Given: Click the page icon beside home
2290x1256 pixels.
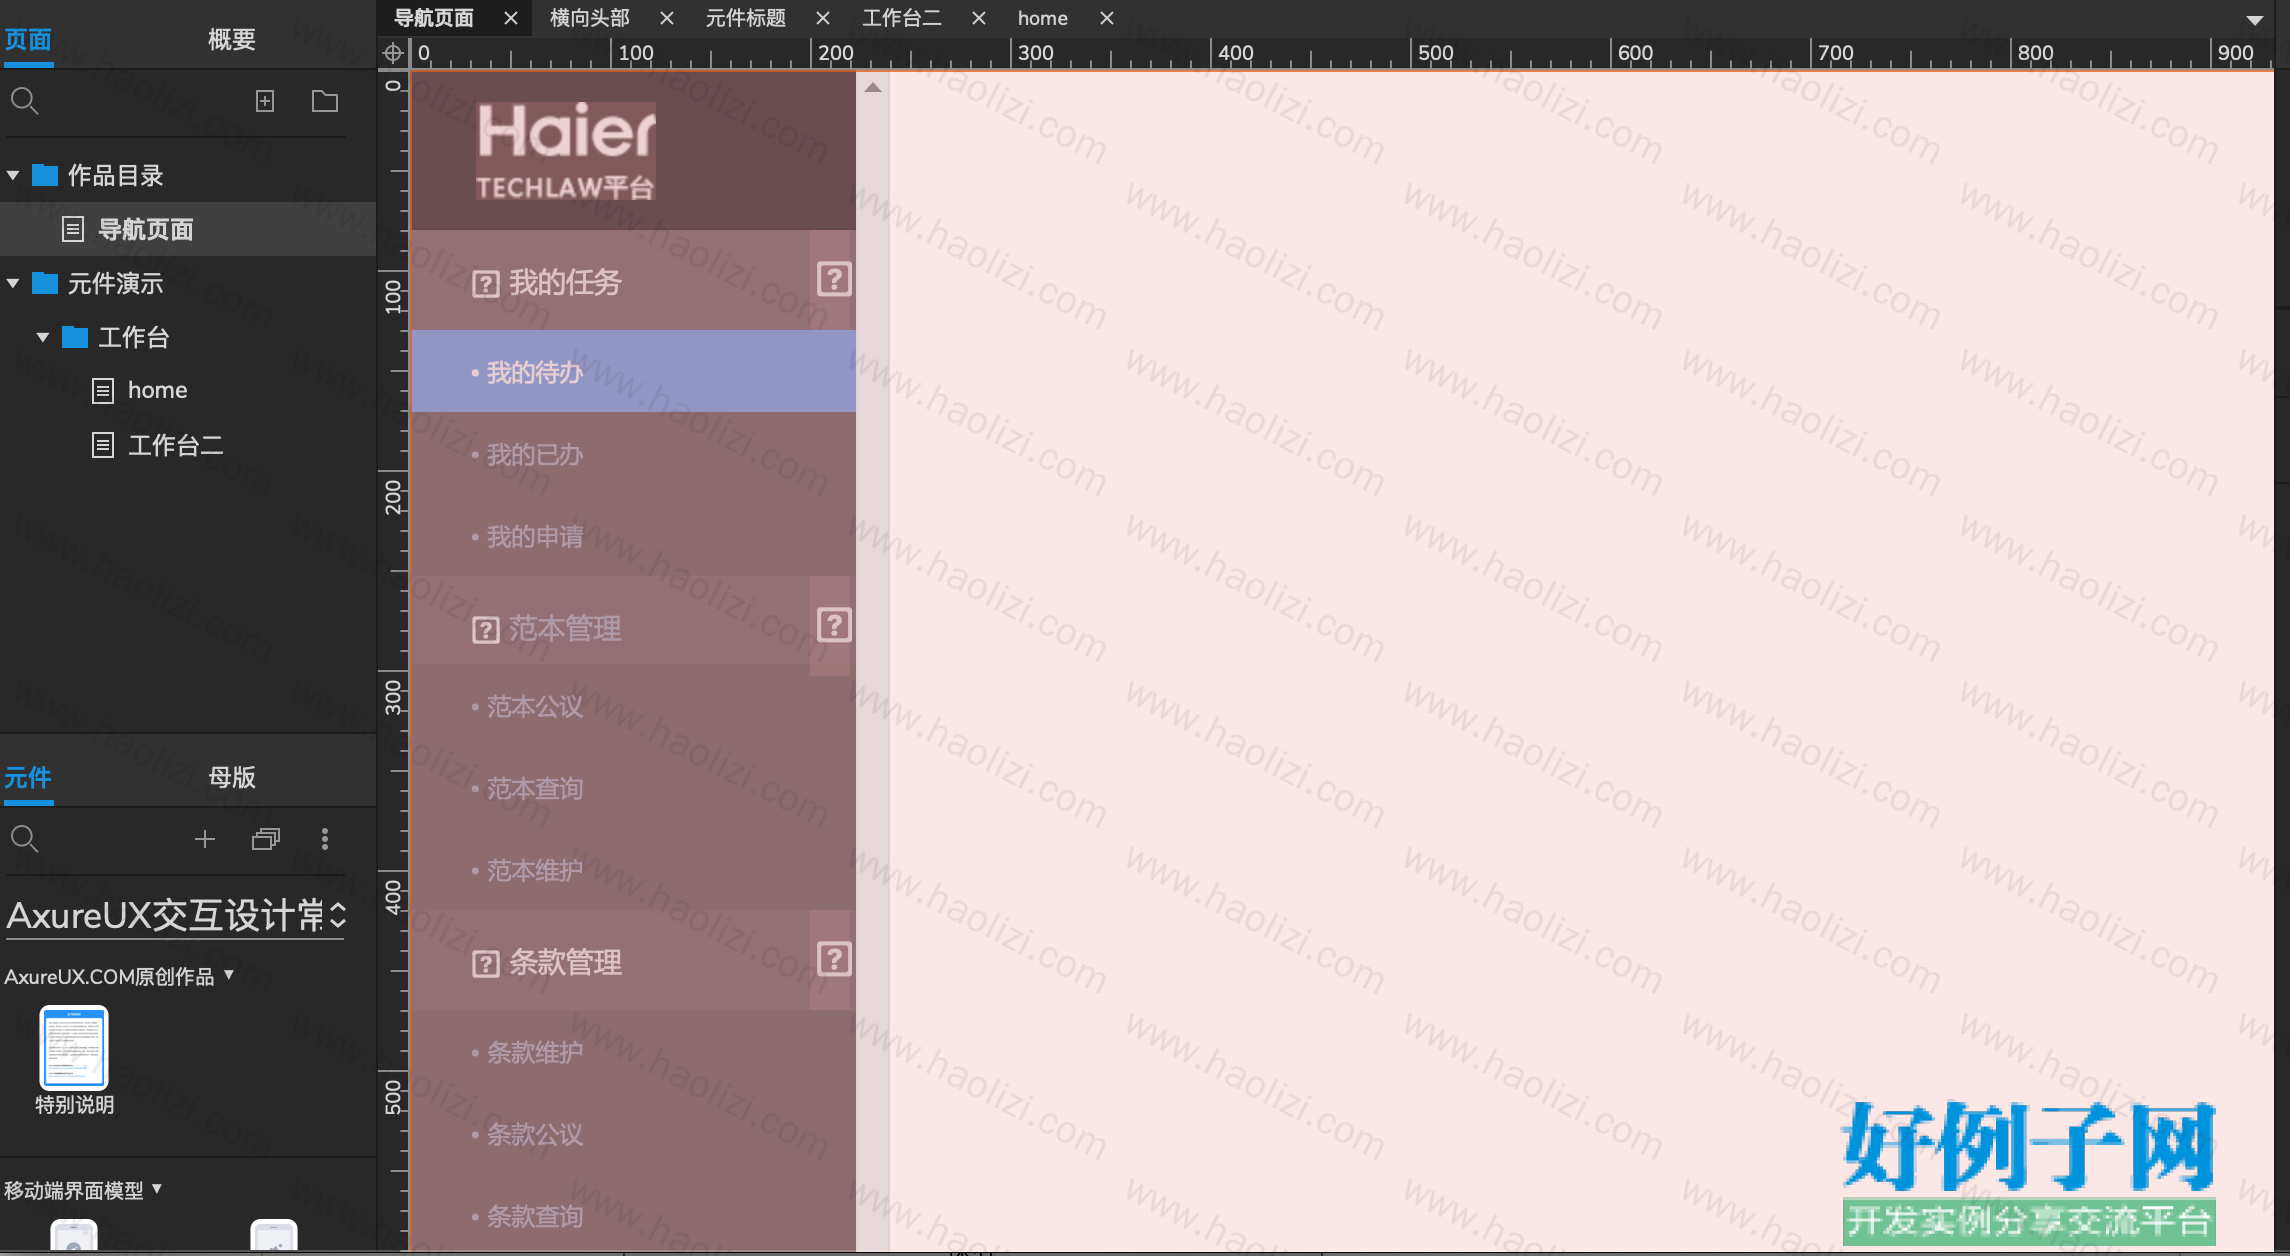Looking at the screenshot, I should tap(103, 390).
